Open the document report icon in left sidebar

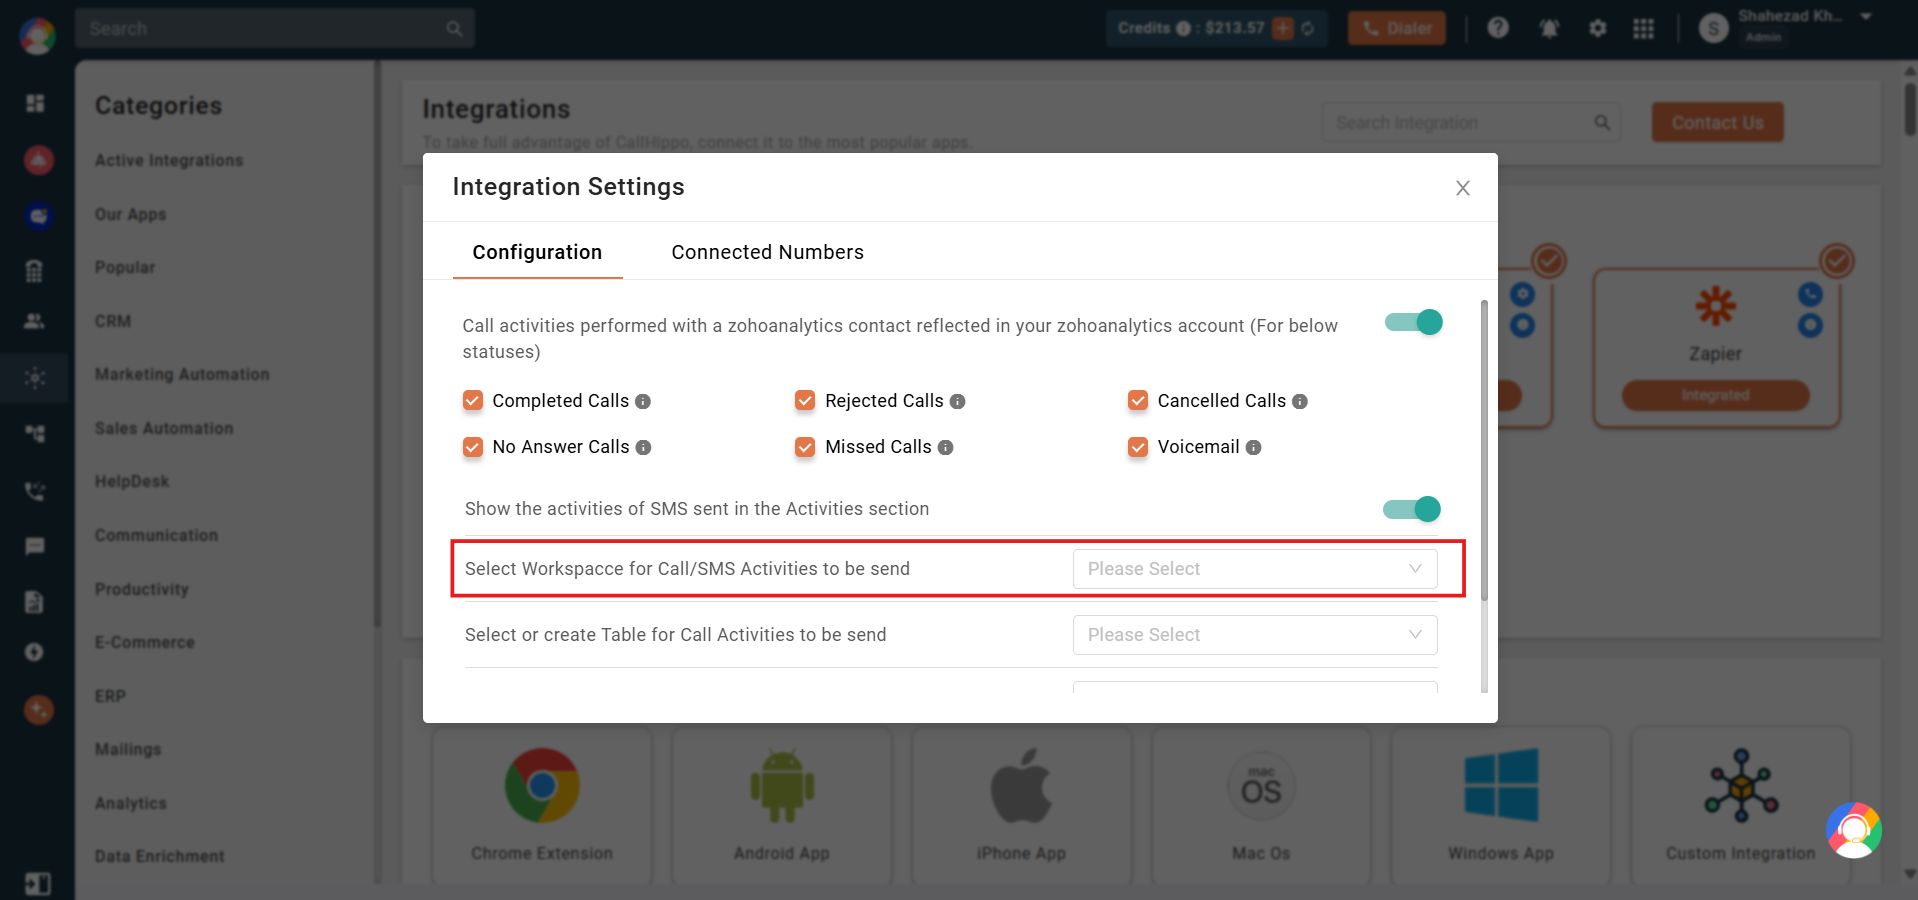click(x=35, y=601)
